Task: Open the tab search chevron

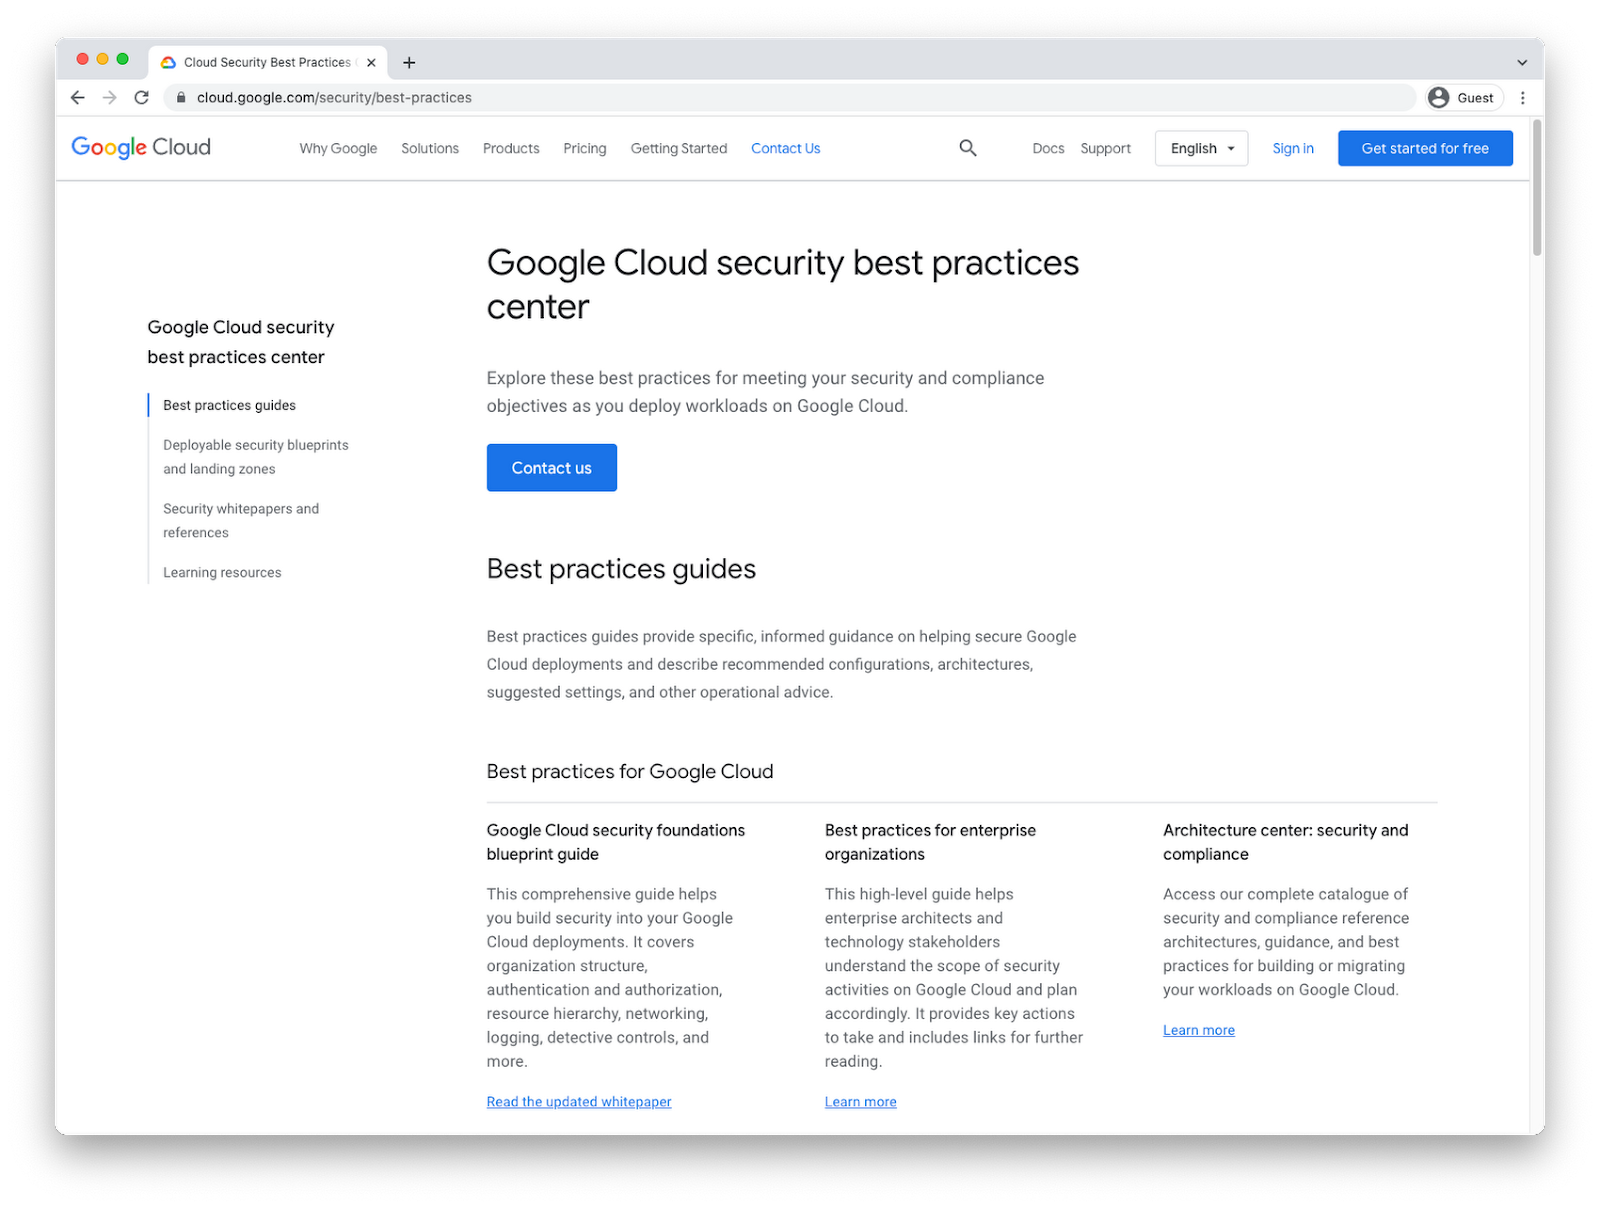Action: pos(1521,62)
